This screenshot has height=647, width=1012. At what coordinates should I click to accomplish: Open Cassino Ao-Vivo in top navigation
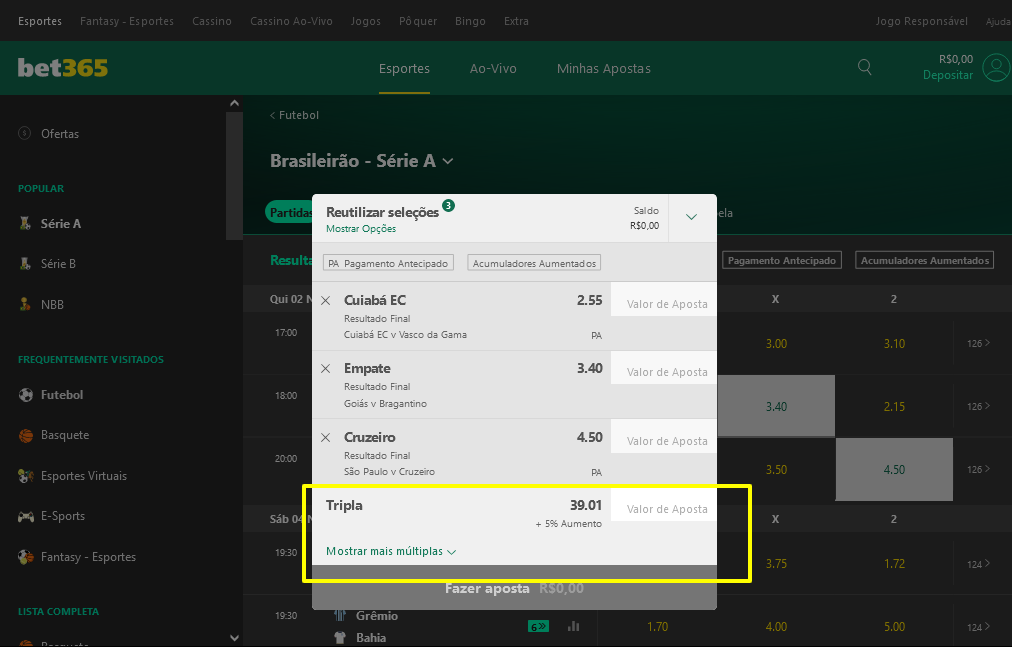tap(291, 21)
